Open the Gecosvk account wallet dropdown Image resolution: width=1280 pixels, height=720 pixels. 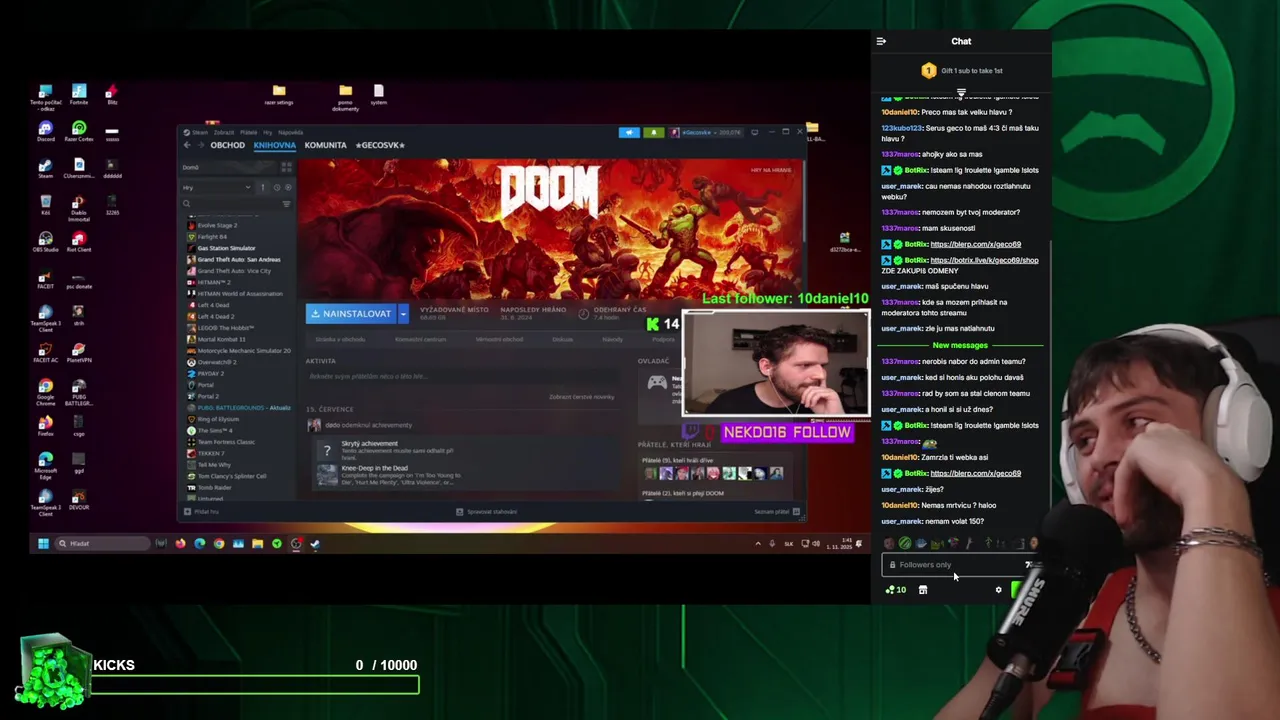[x=706, y=132]
